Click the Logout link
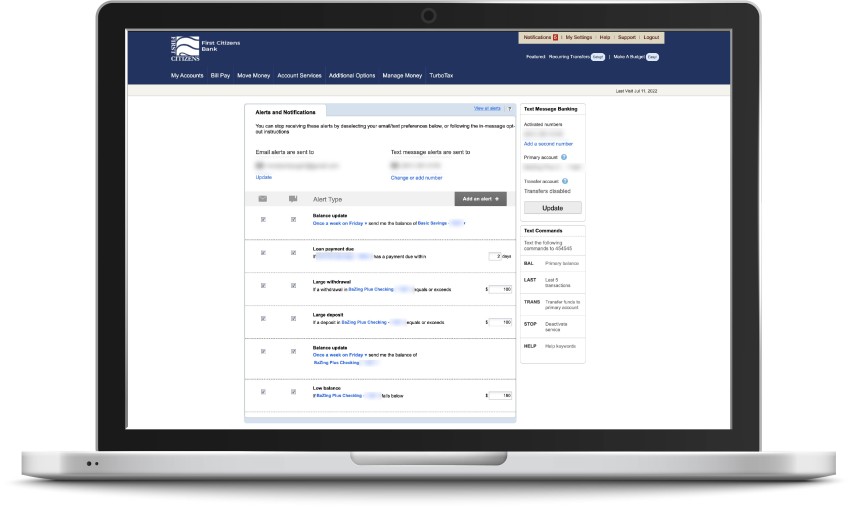The height and width of the screenshot is (508, 850). 652,37
